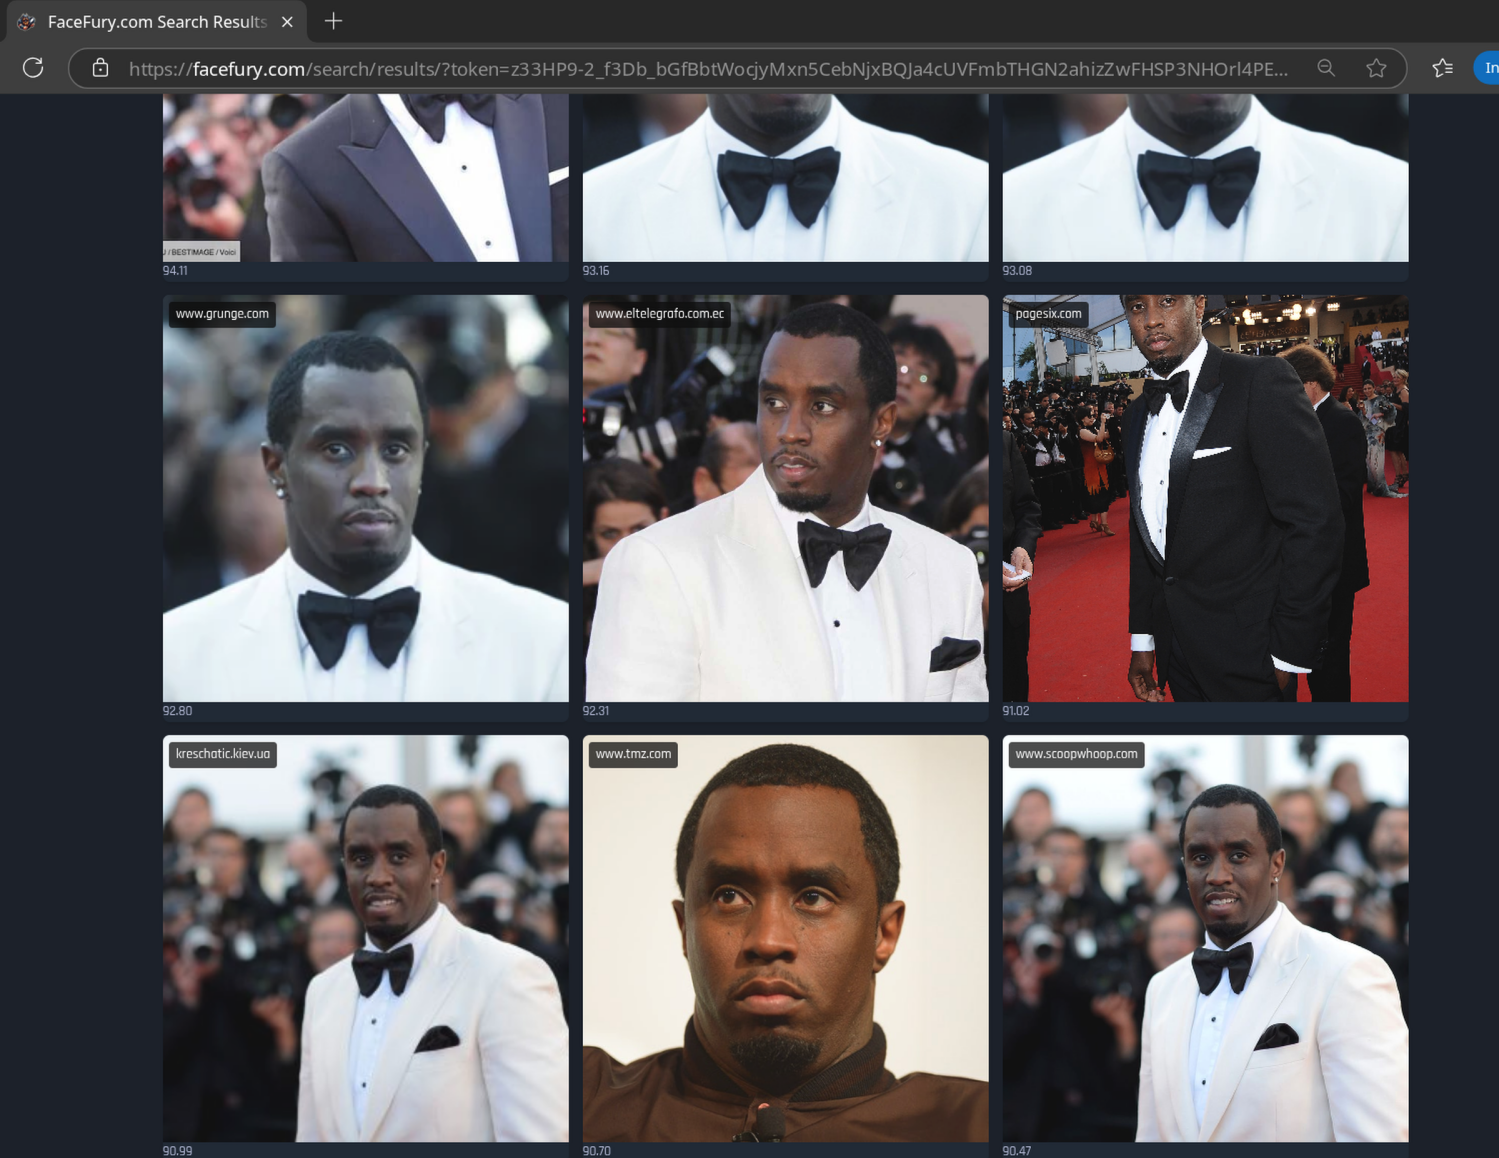The height and width of the screenshot is (1158, 1499).
Task: Open the result image scored 90.47
Action: click(x=1206, y=939)
